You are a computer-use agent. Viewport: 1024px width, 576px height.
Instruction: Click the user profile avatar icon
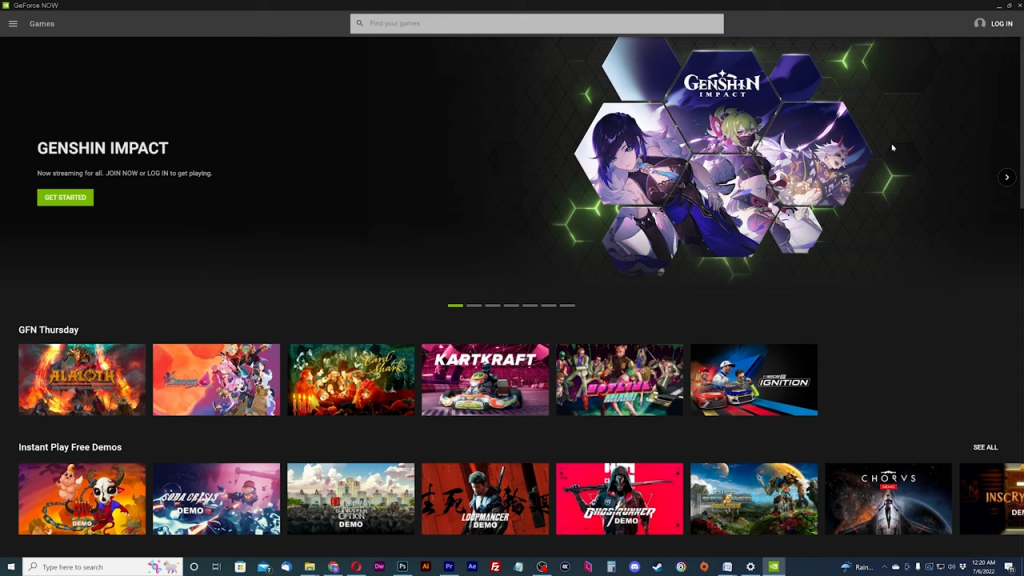(x=980, y=24)
